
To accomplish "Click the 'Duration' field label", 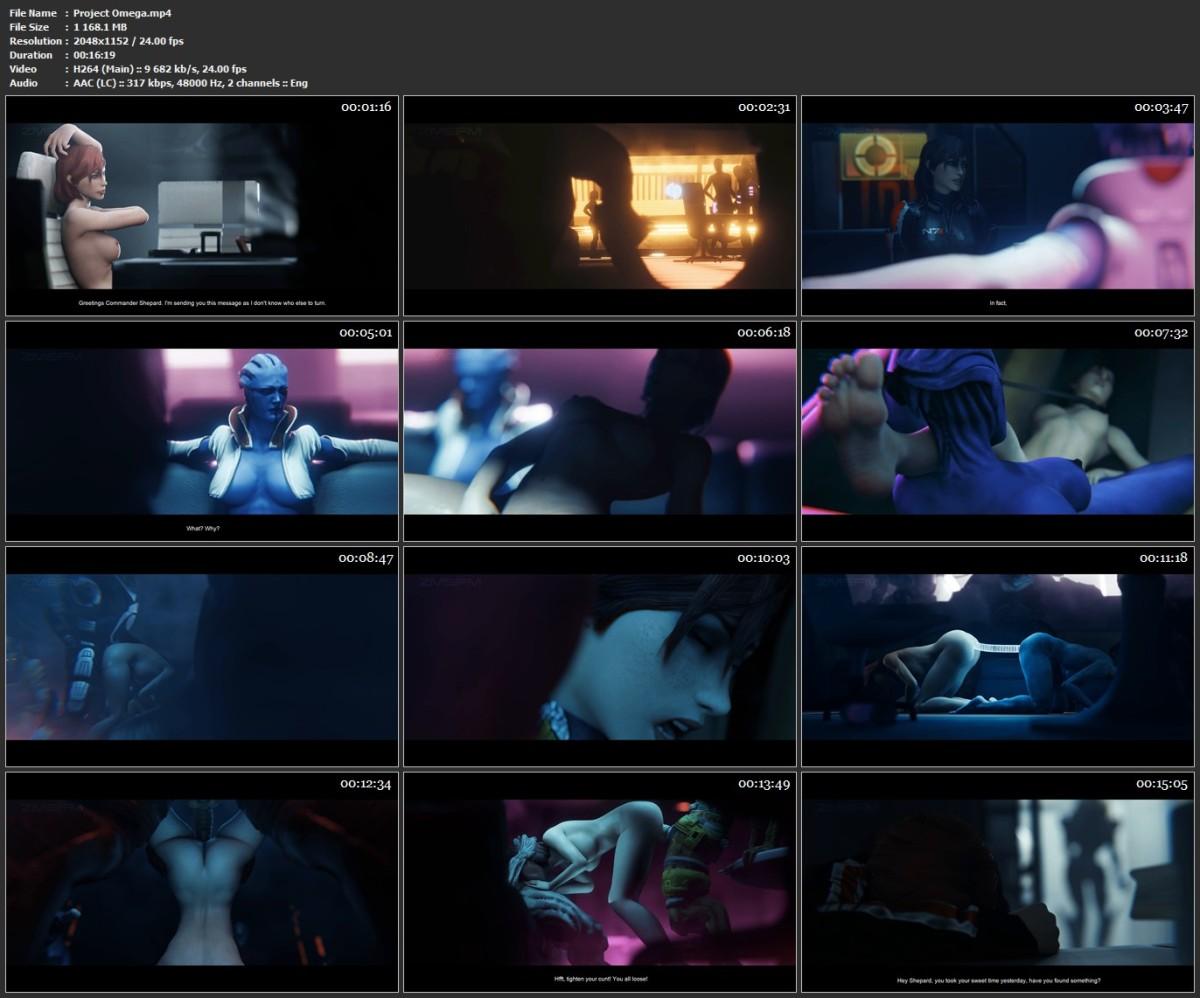I will click(31, 54).
